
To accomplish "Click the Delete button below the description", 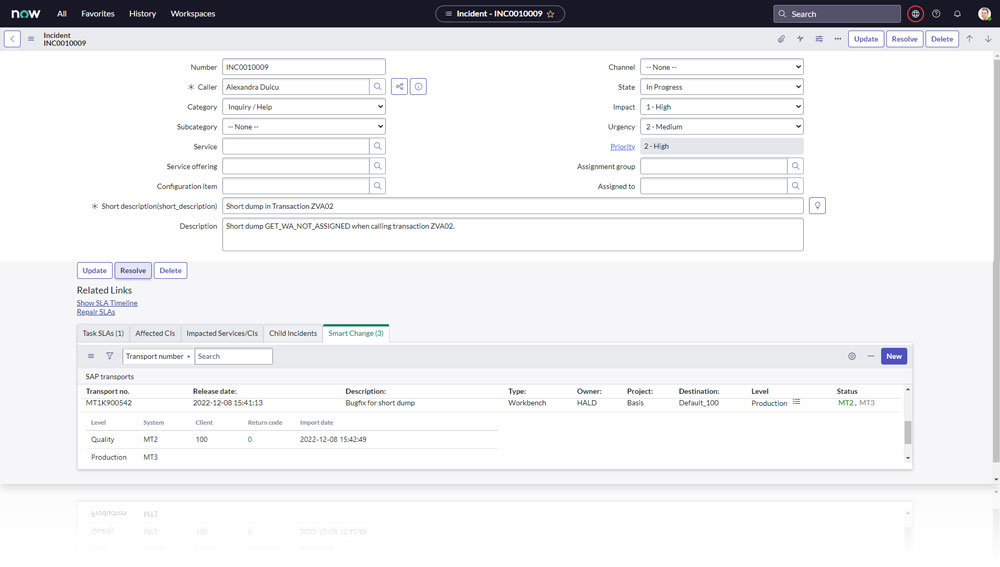I will pyautogui.click(x=170, y=270).
